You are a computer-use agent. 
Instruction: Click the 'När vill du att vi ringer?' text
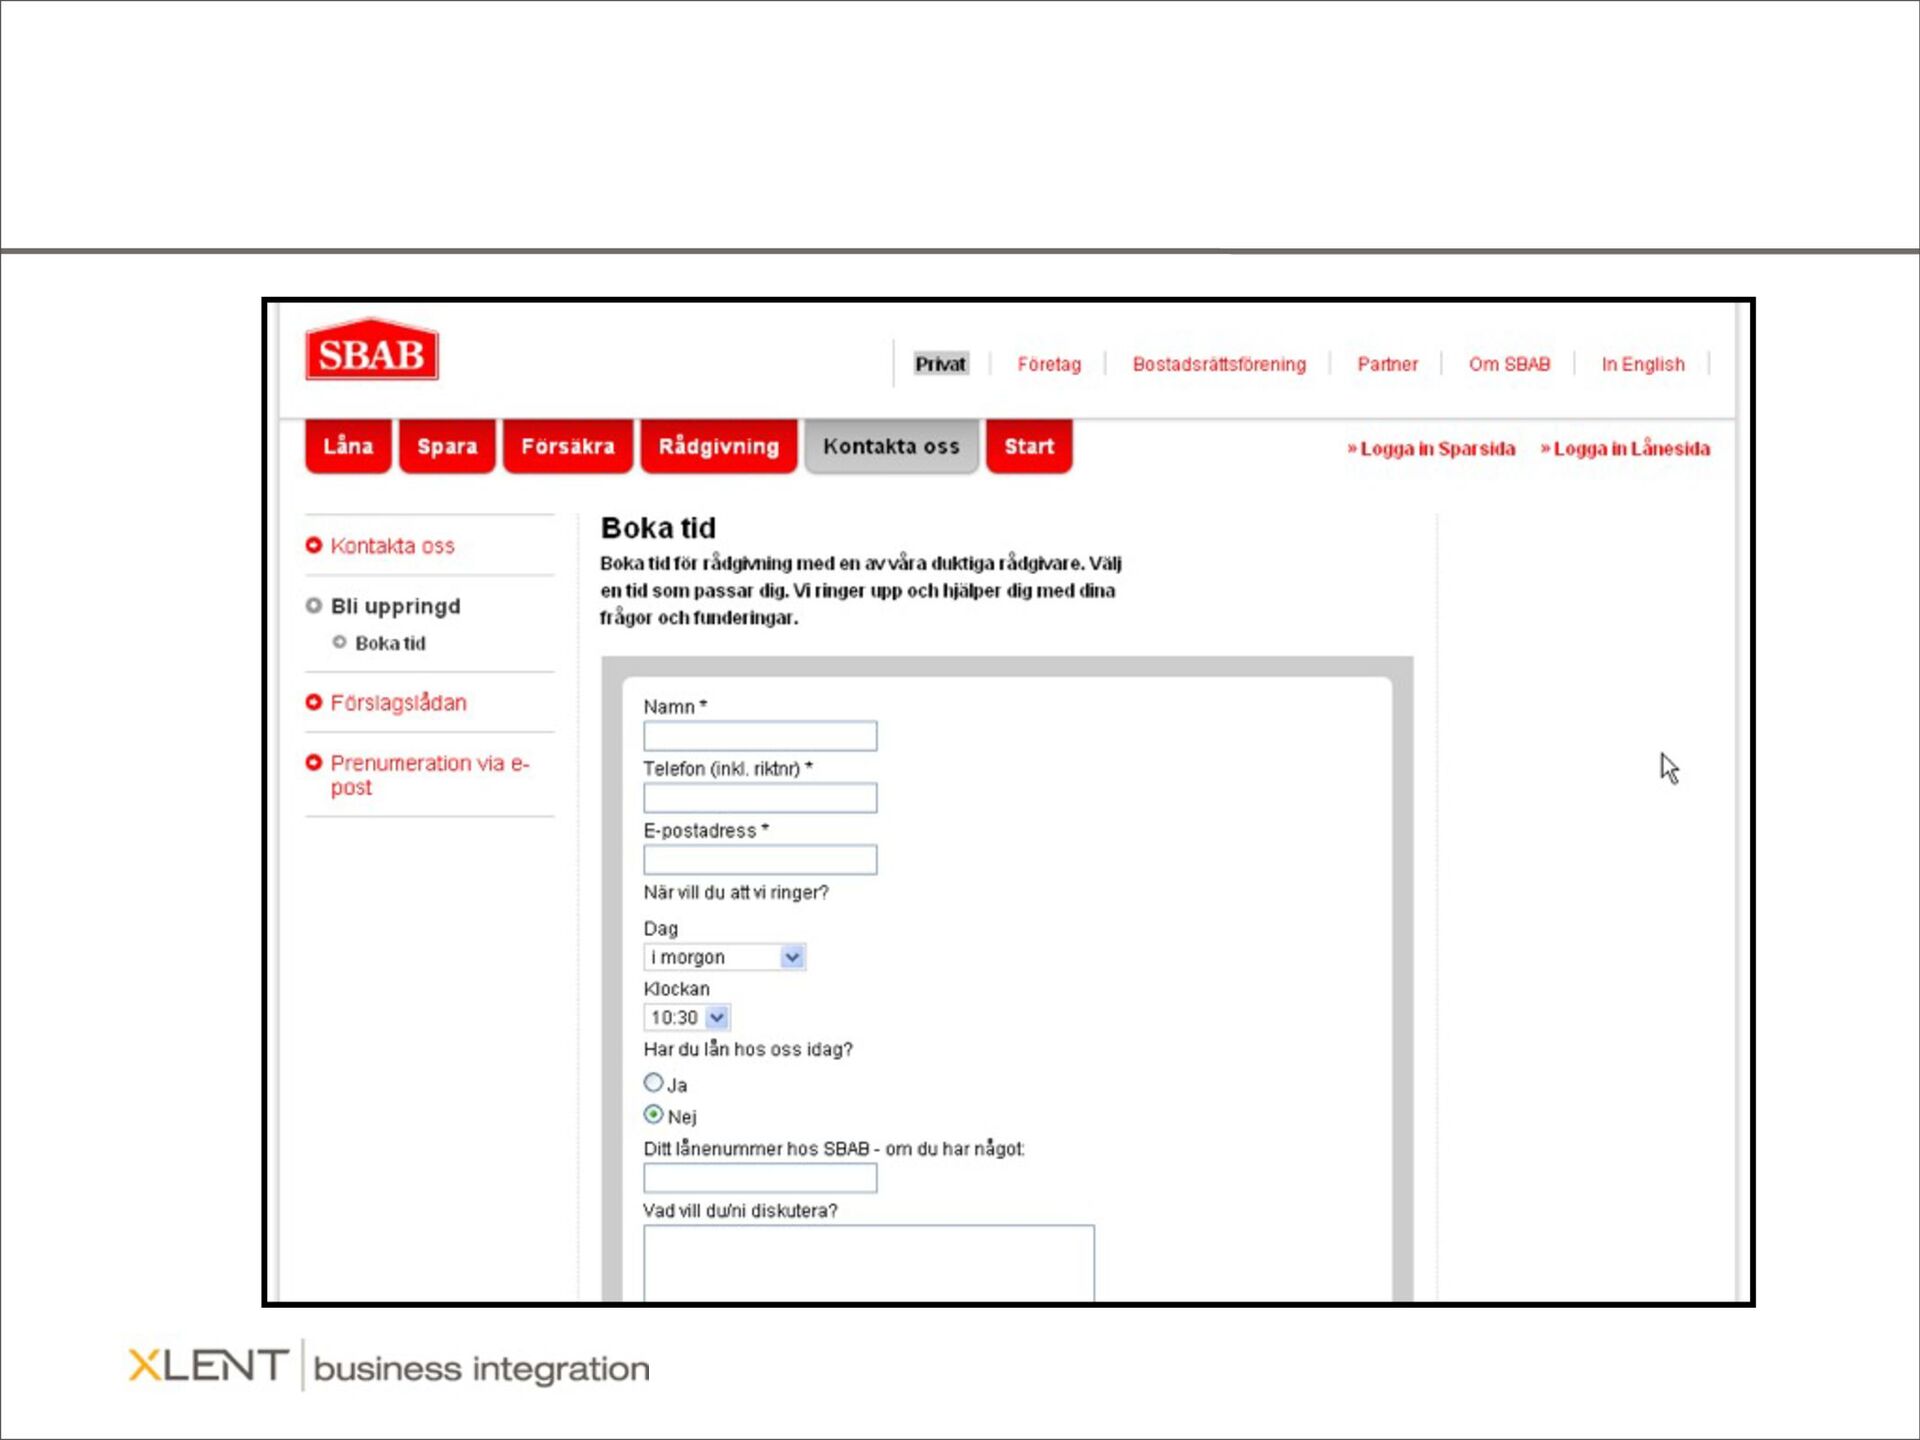pyautogui.click(x=736, y=892)
